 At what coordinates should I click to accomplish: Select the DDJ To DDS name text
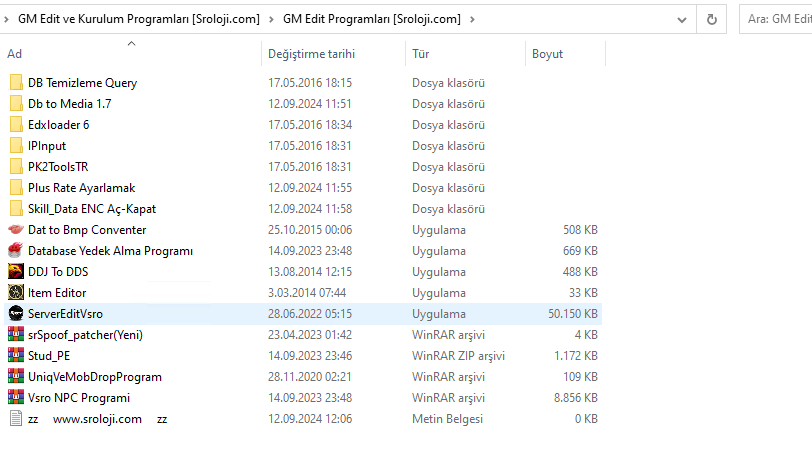[x=58, y=272]
